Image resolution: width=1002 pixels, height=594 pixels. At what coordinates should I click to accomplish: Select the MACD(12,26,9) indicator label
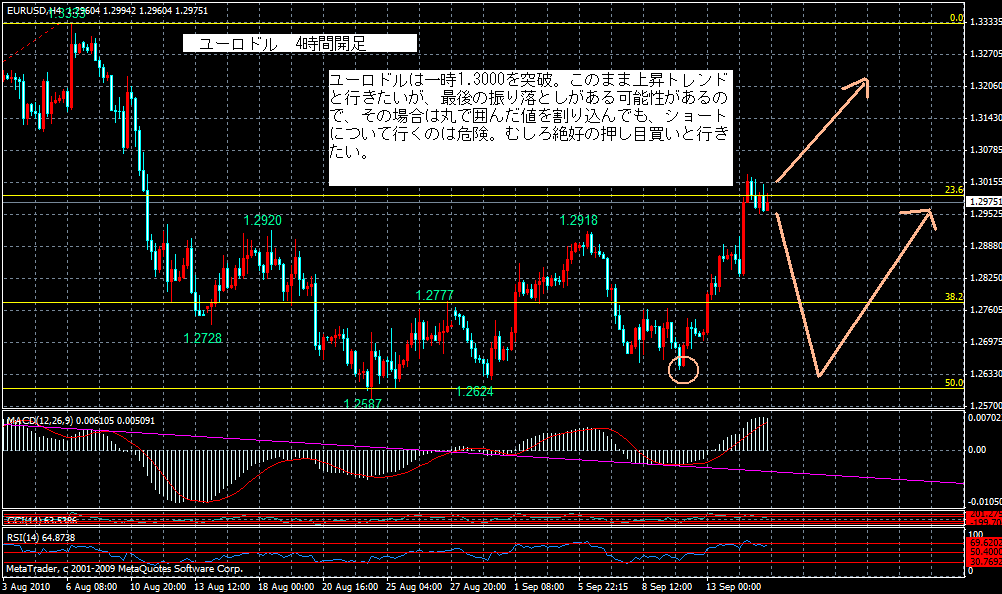(x=81, y=421)
